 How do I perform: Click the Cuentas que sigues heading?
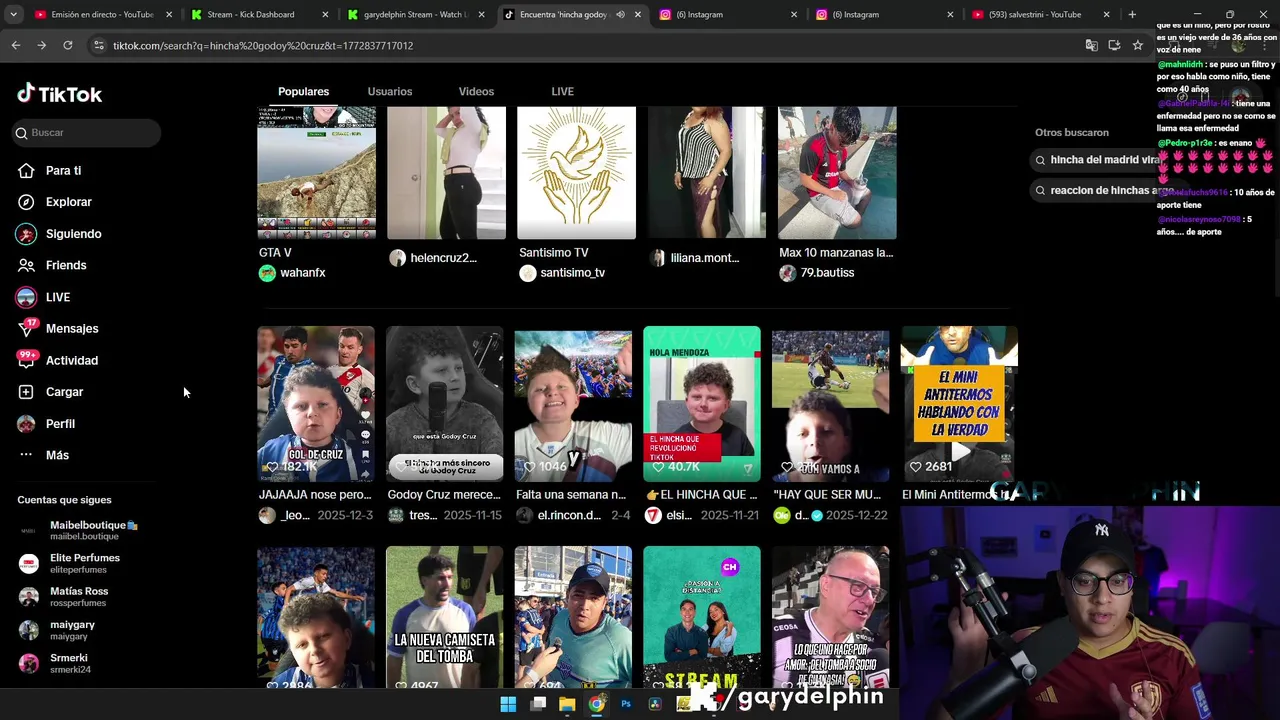tap(64, 500)
